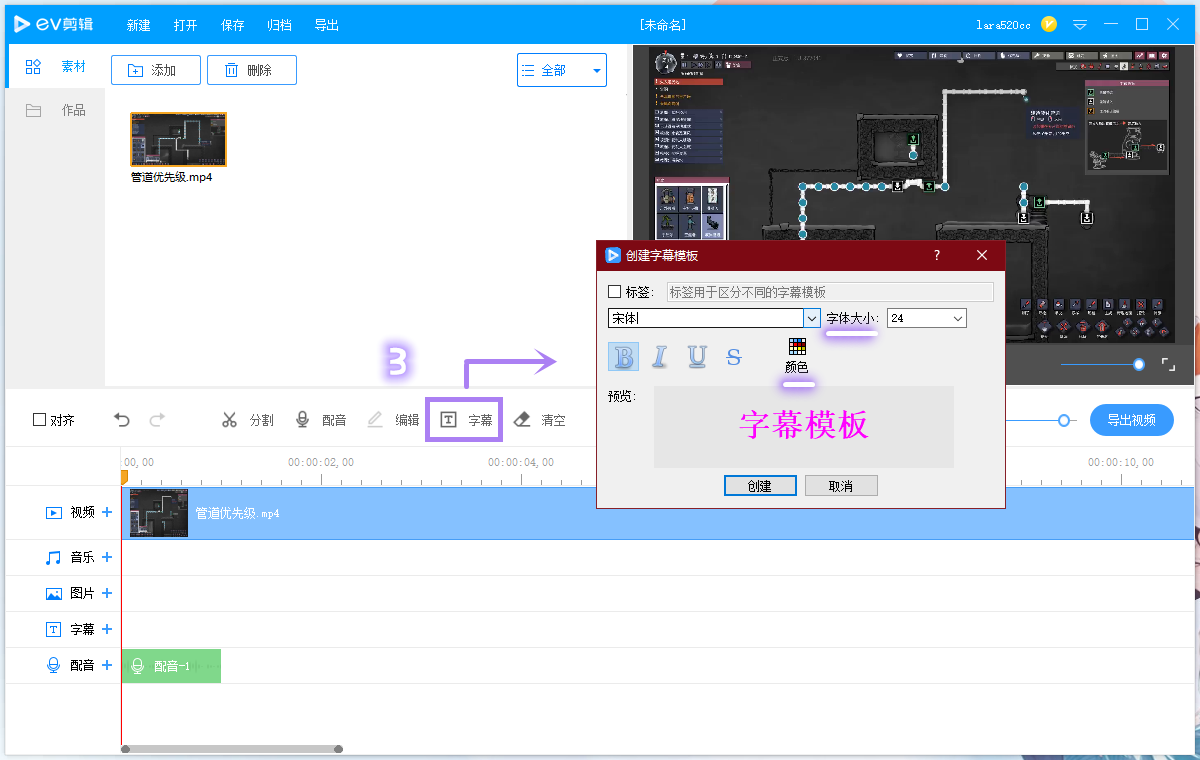Open the 颜色 color palette picker
Screen dimensions: 1200x760
coord(797,355)
